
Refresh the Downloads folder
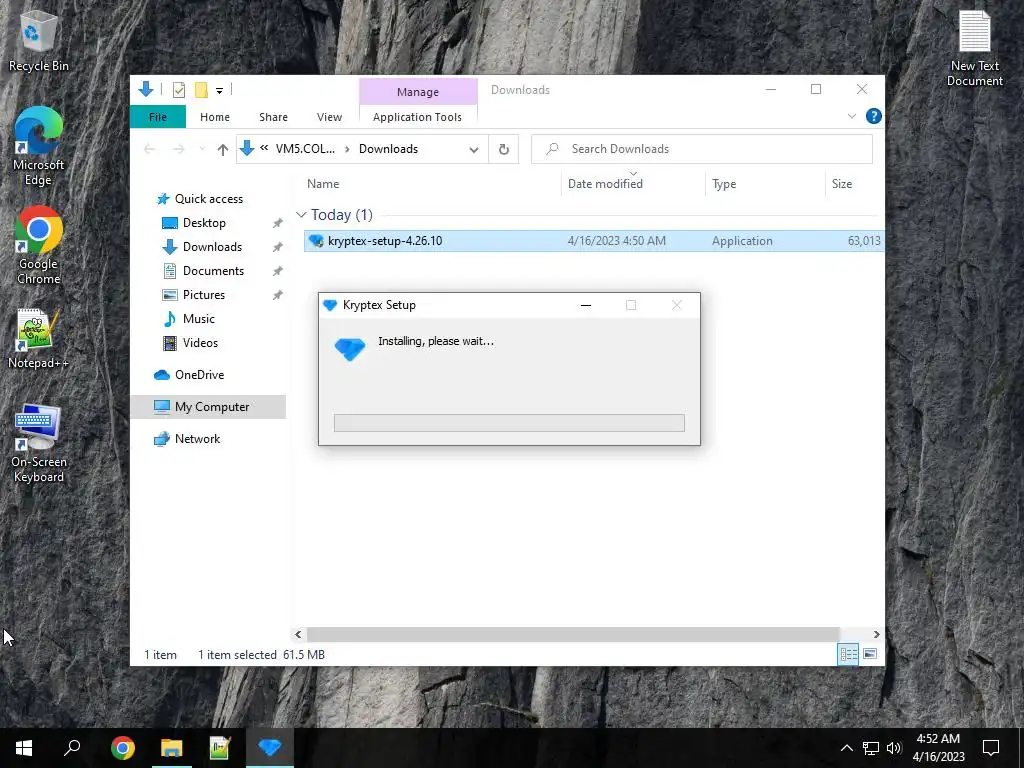504,150
